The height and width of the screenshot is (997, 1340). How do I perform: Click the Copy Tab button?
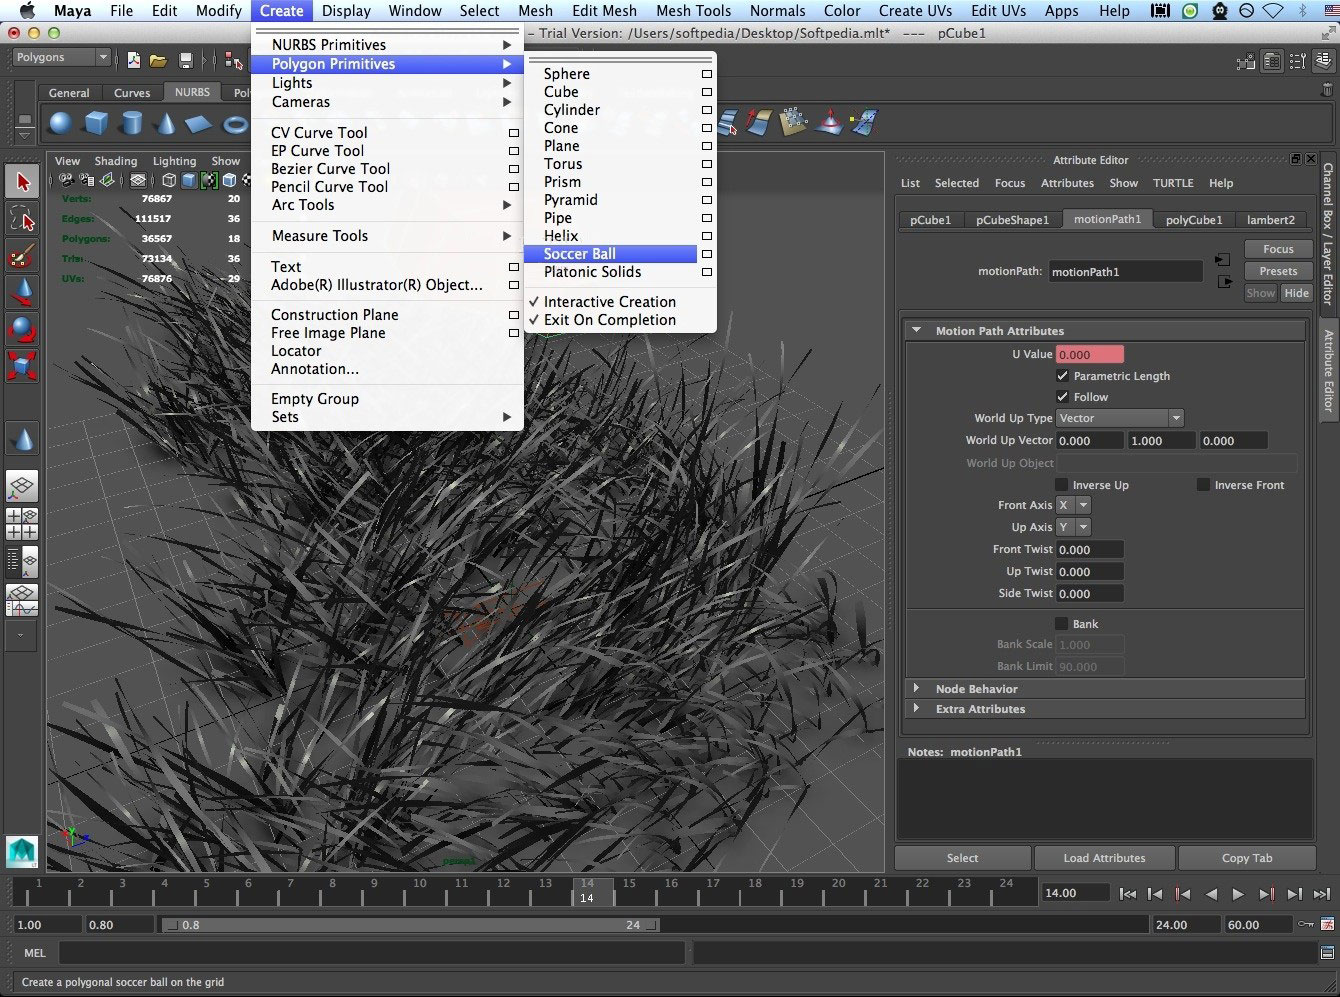tap(1247, 858)
